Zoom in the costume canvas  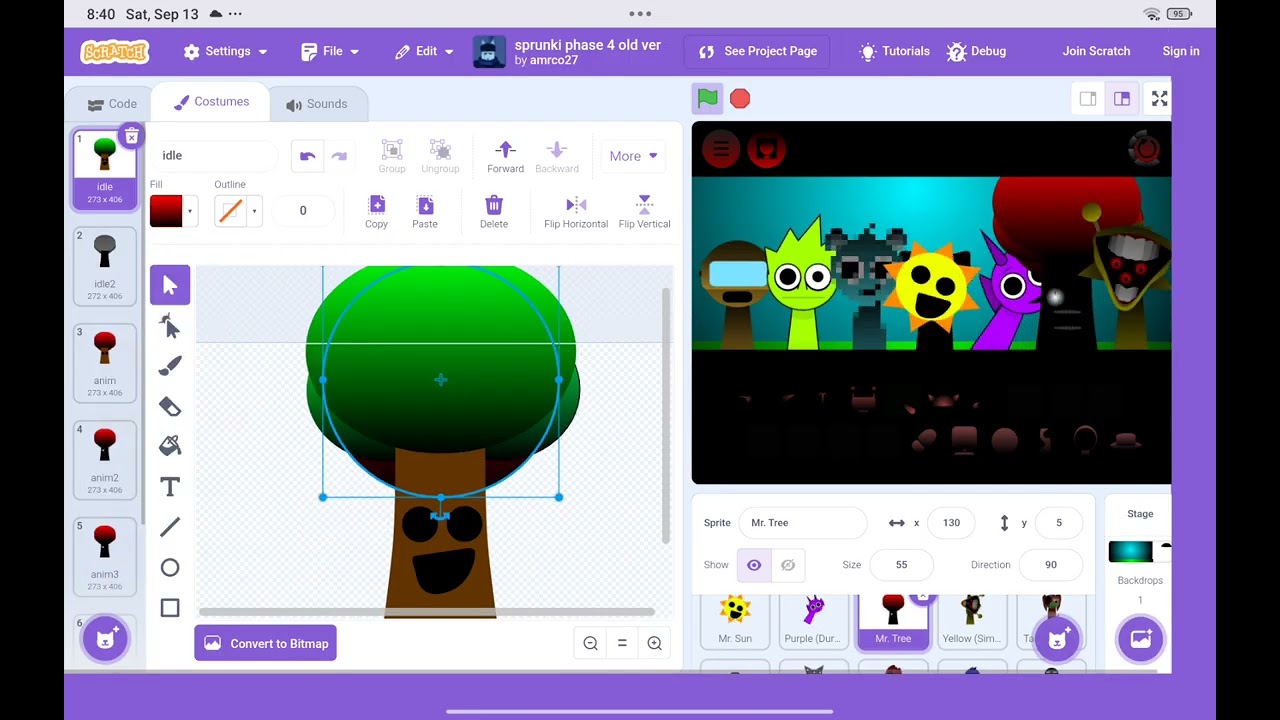point(654,643)
